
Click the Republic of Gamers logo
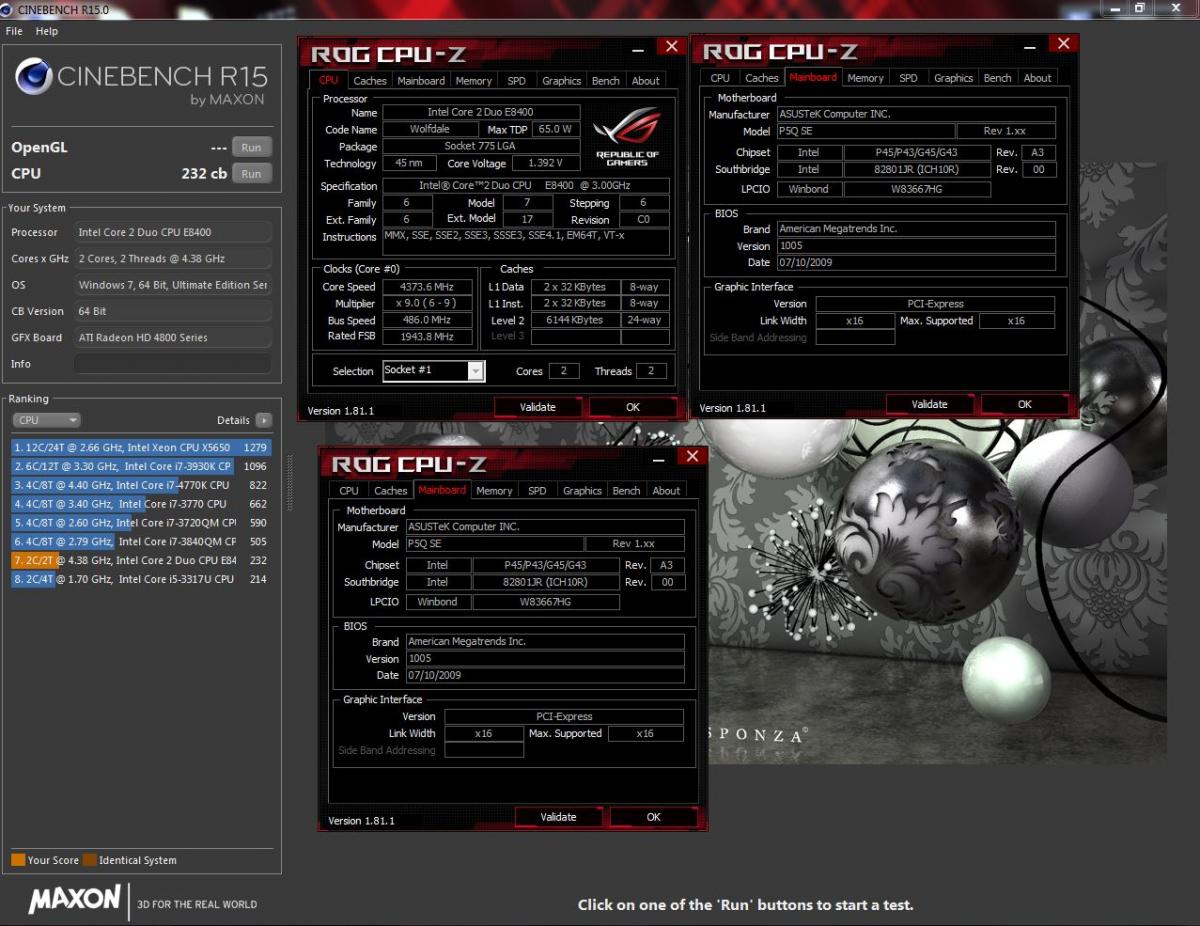click(x=627, y=135)
